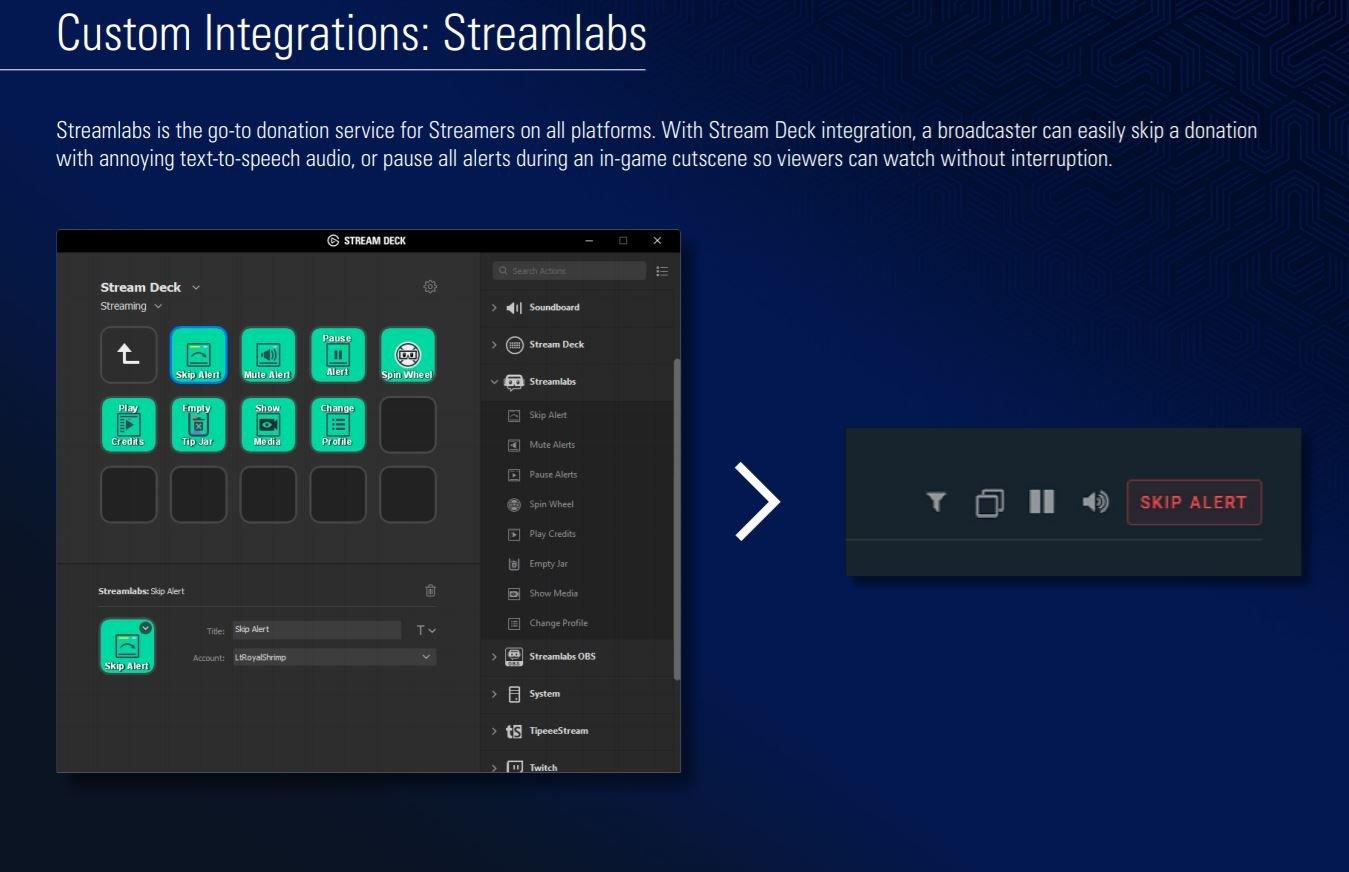Open Stream Deck settings gear

tap(430, 286)
